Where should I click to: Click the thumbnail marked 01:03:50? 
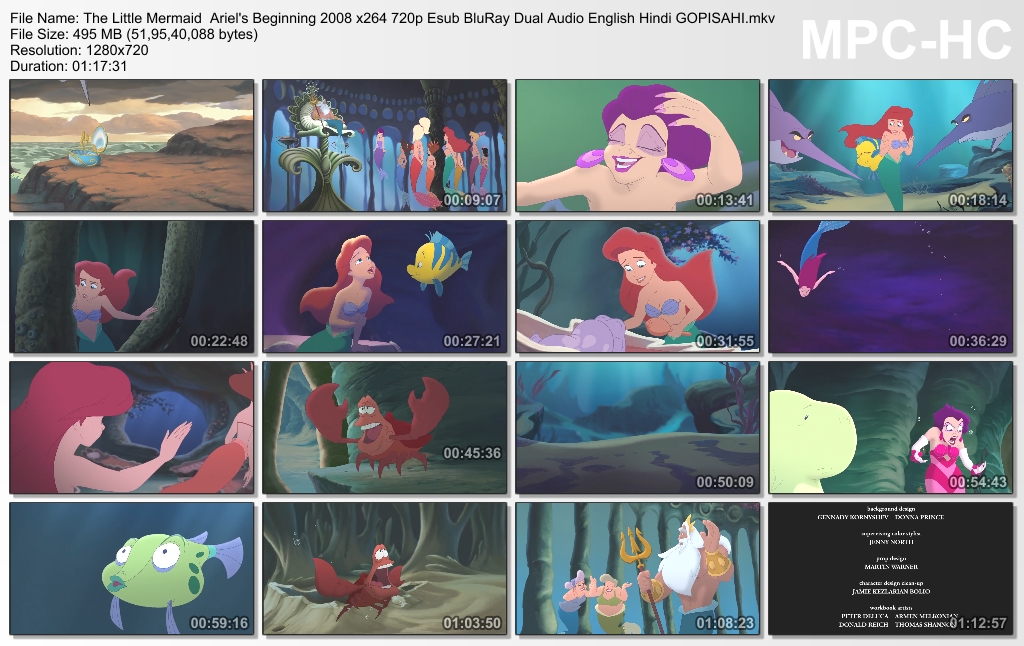pyautogui.click(x=385, y=569)
